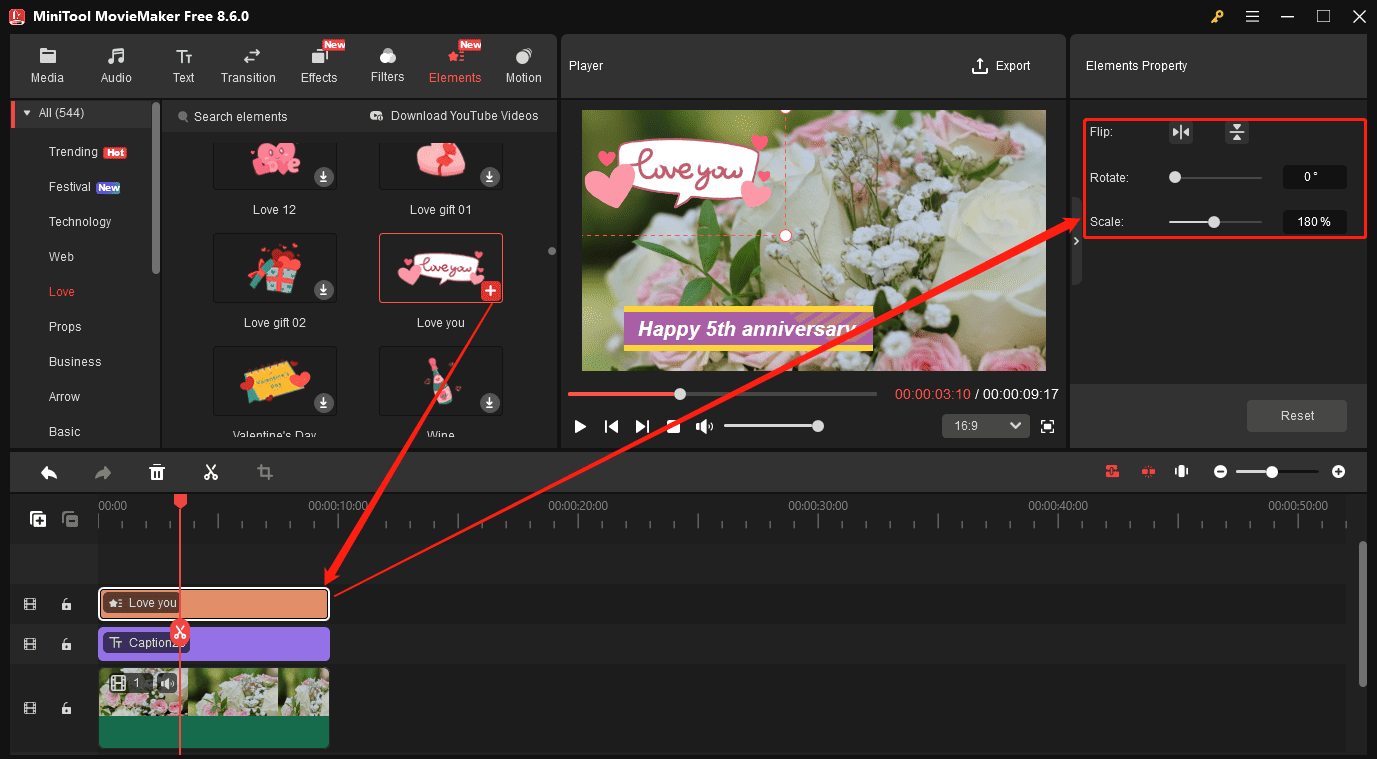Switch to the Text tab
Image resolution: width=1377 pixels, height=759 pixels.
pyautogui.click(x=183, y=66)
